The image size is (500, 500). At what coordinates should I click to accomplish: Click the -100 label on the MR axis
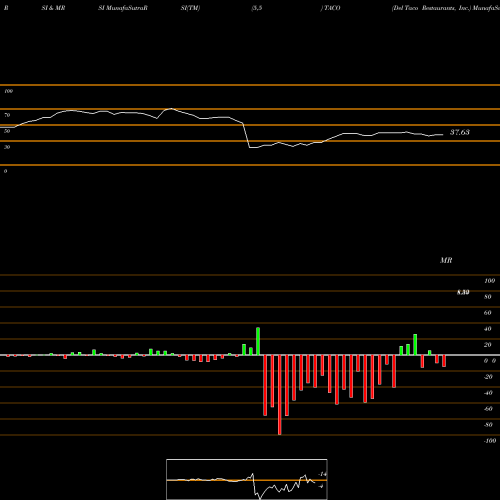[490, 441]
